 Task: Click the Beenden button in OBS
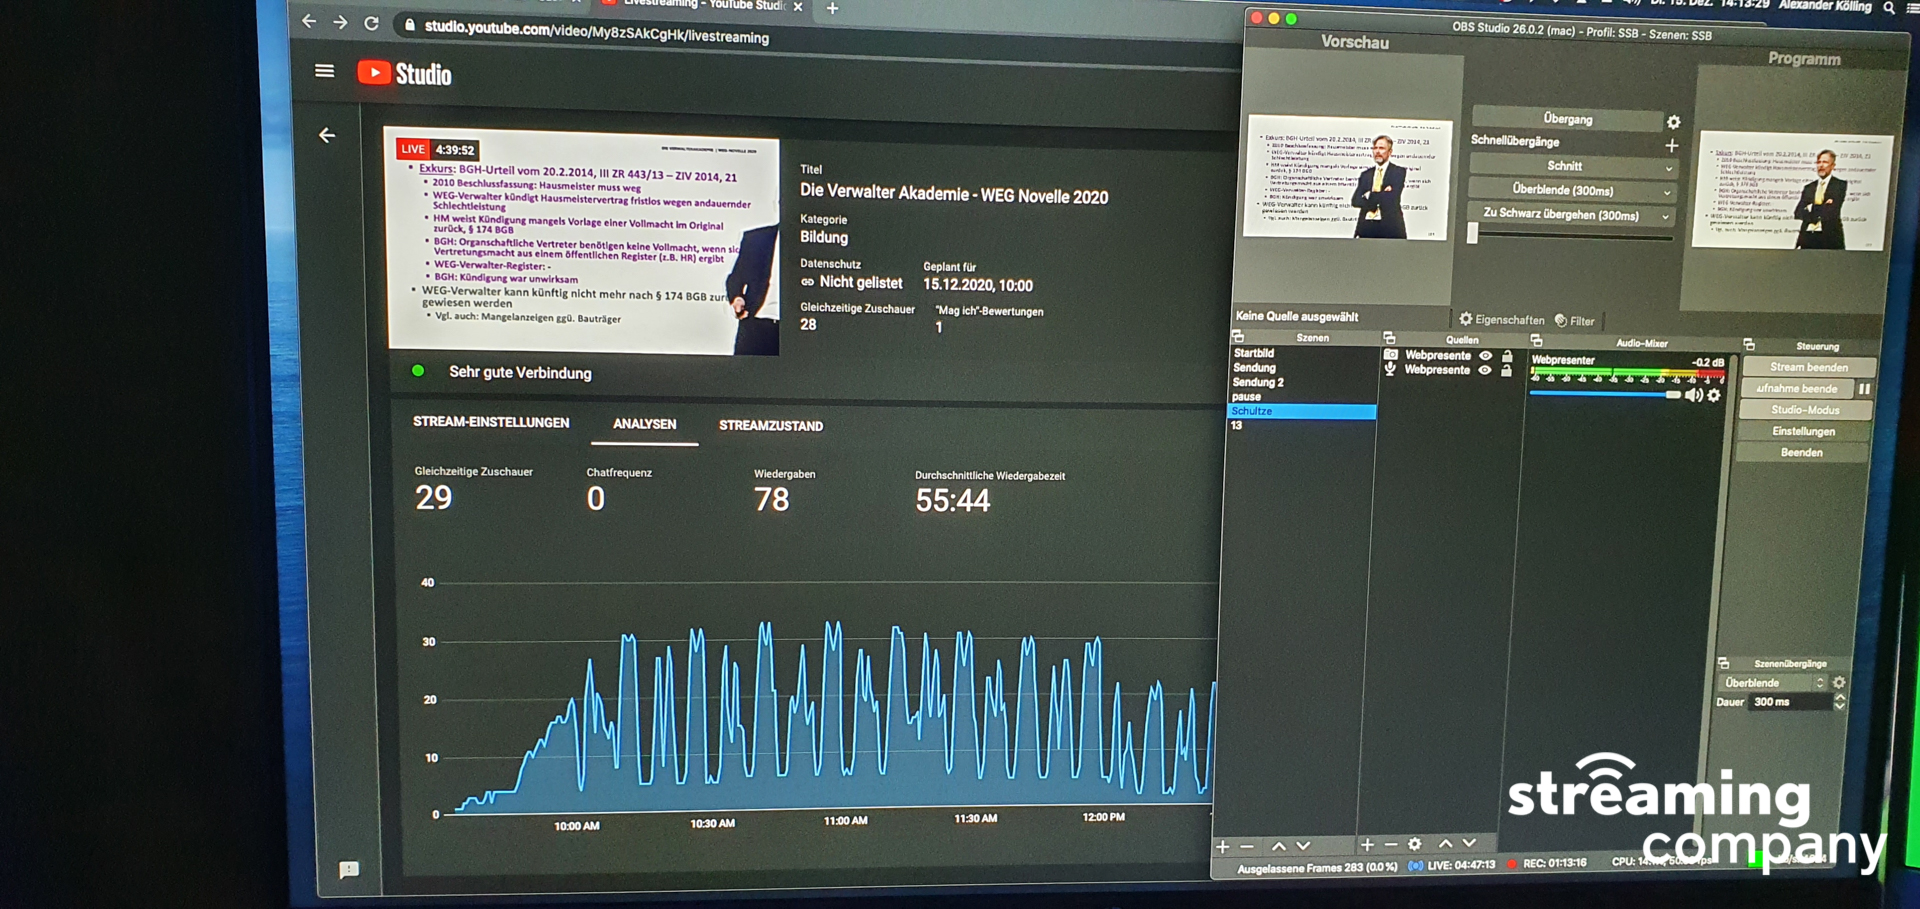click(x=1801, y=452)
